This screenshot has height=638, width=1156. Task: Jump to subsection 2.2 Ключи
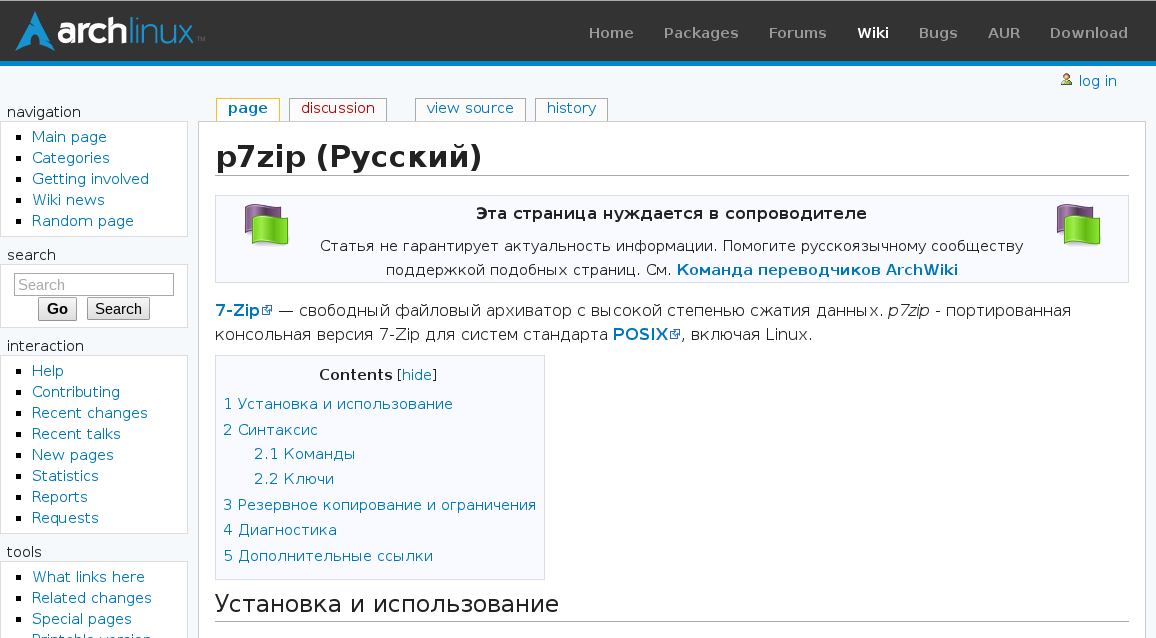coord(293,479)
